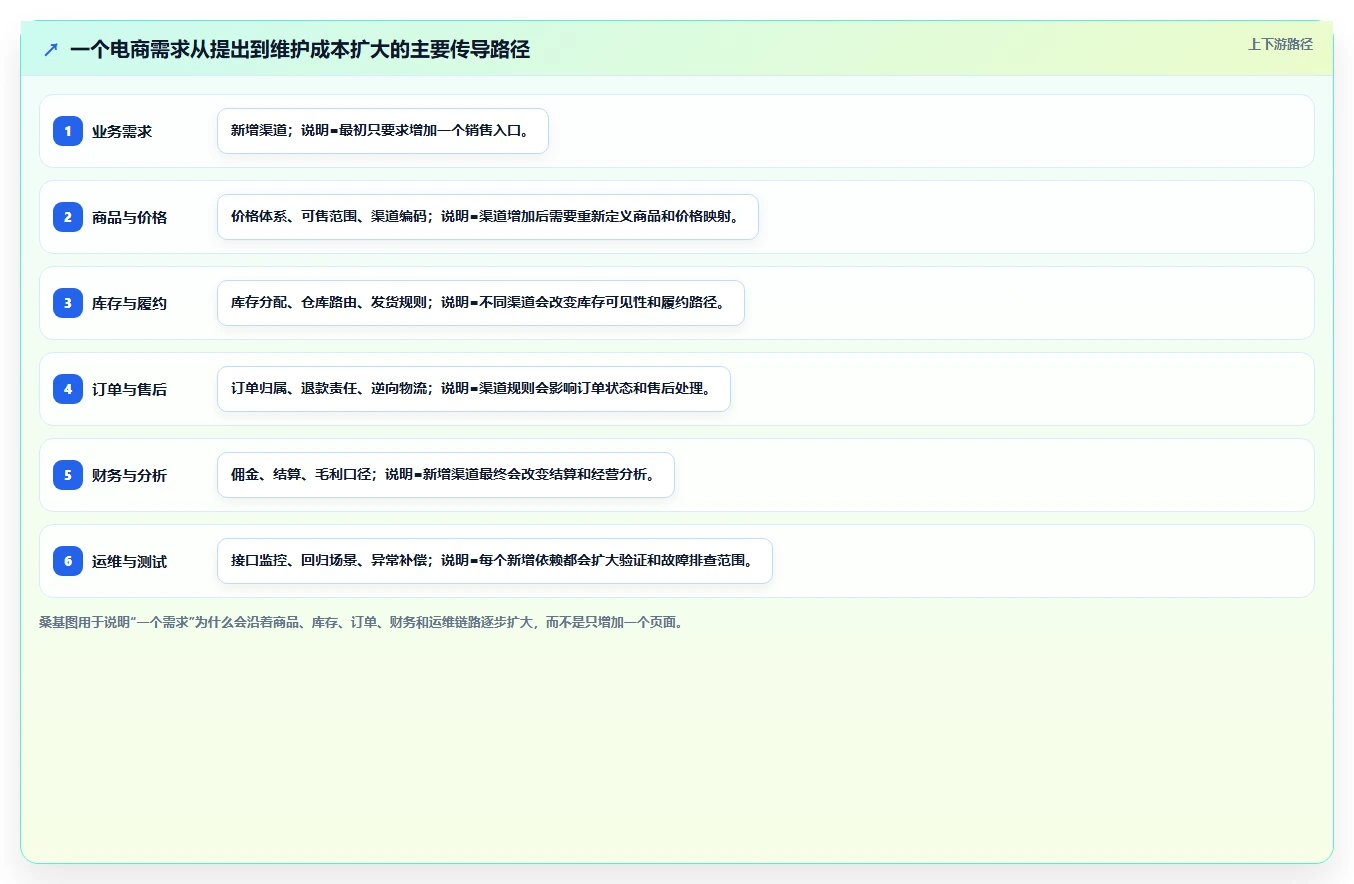
Task: Click the 业务需求 step label
Action: tap(122, 131)
